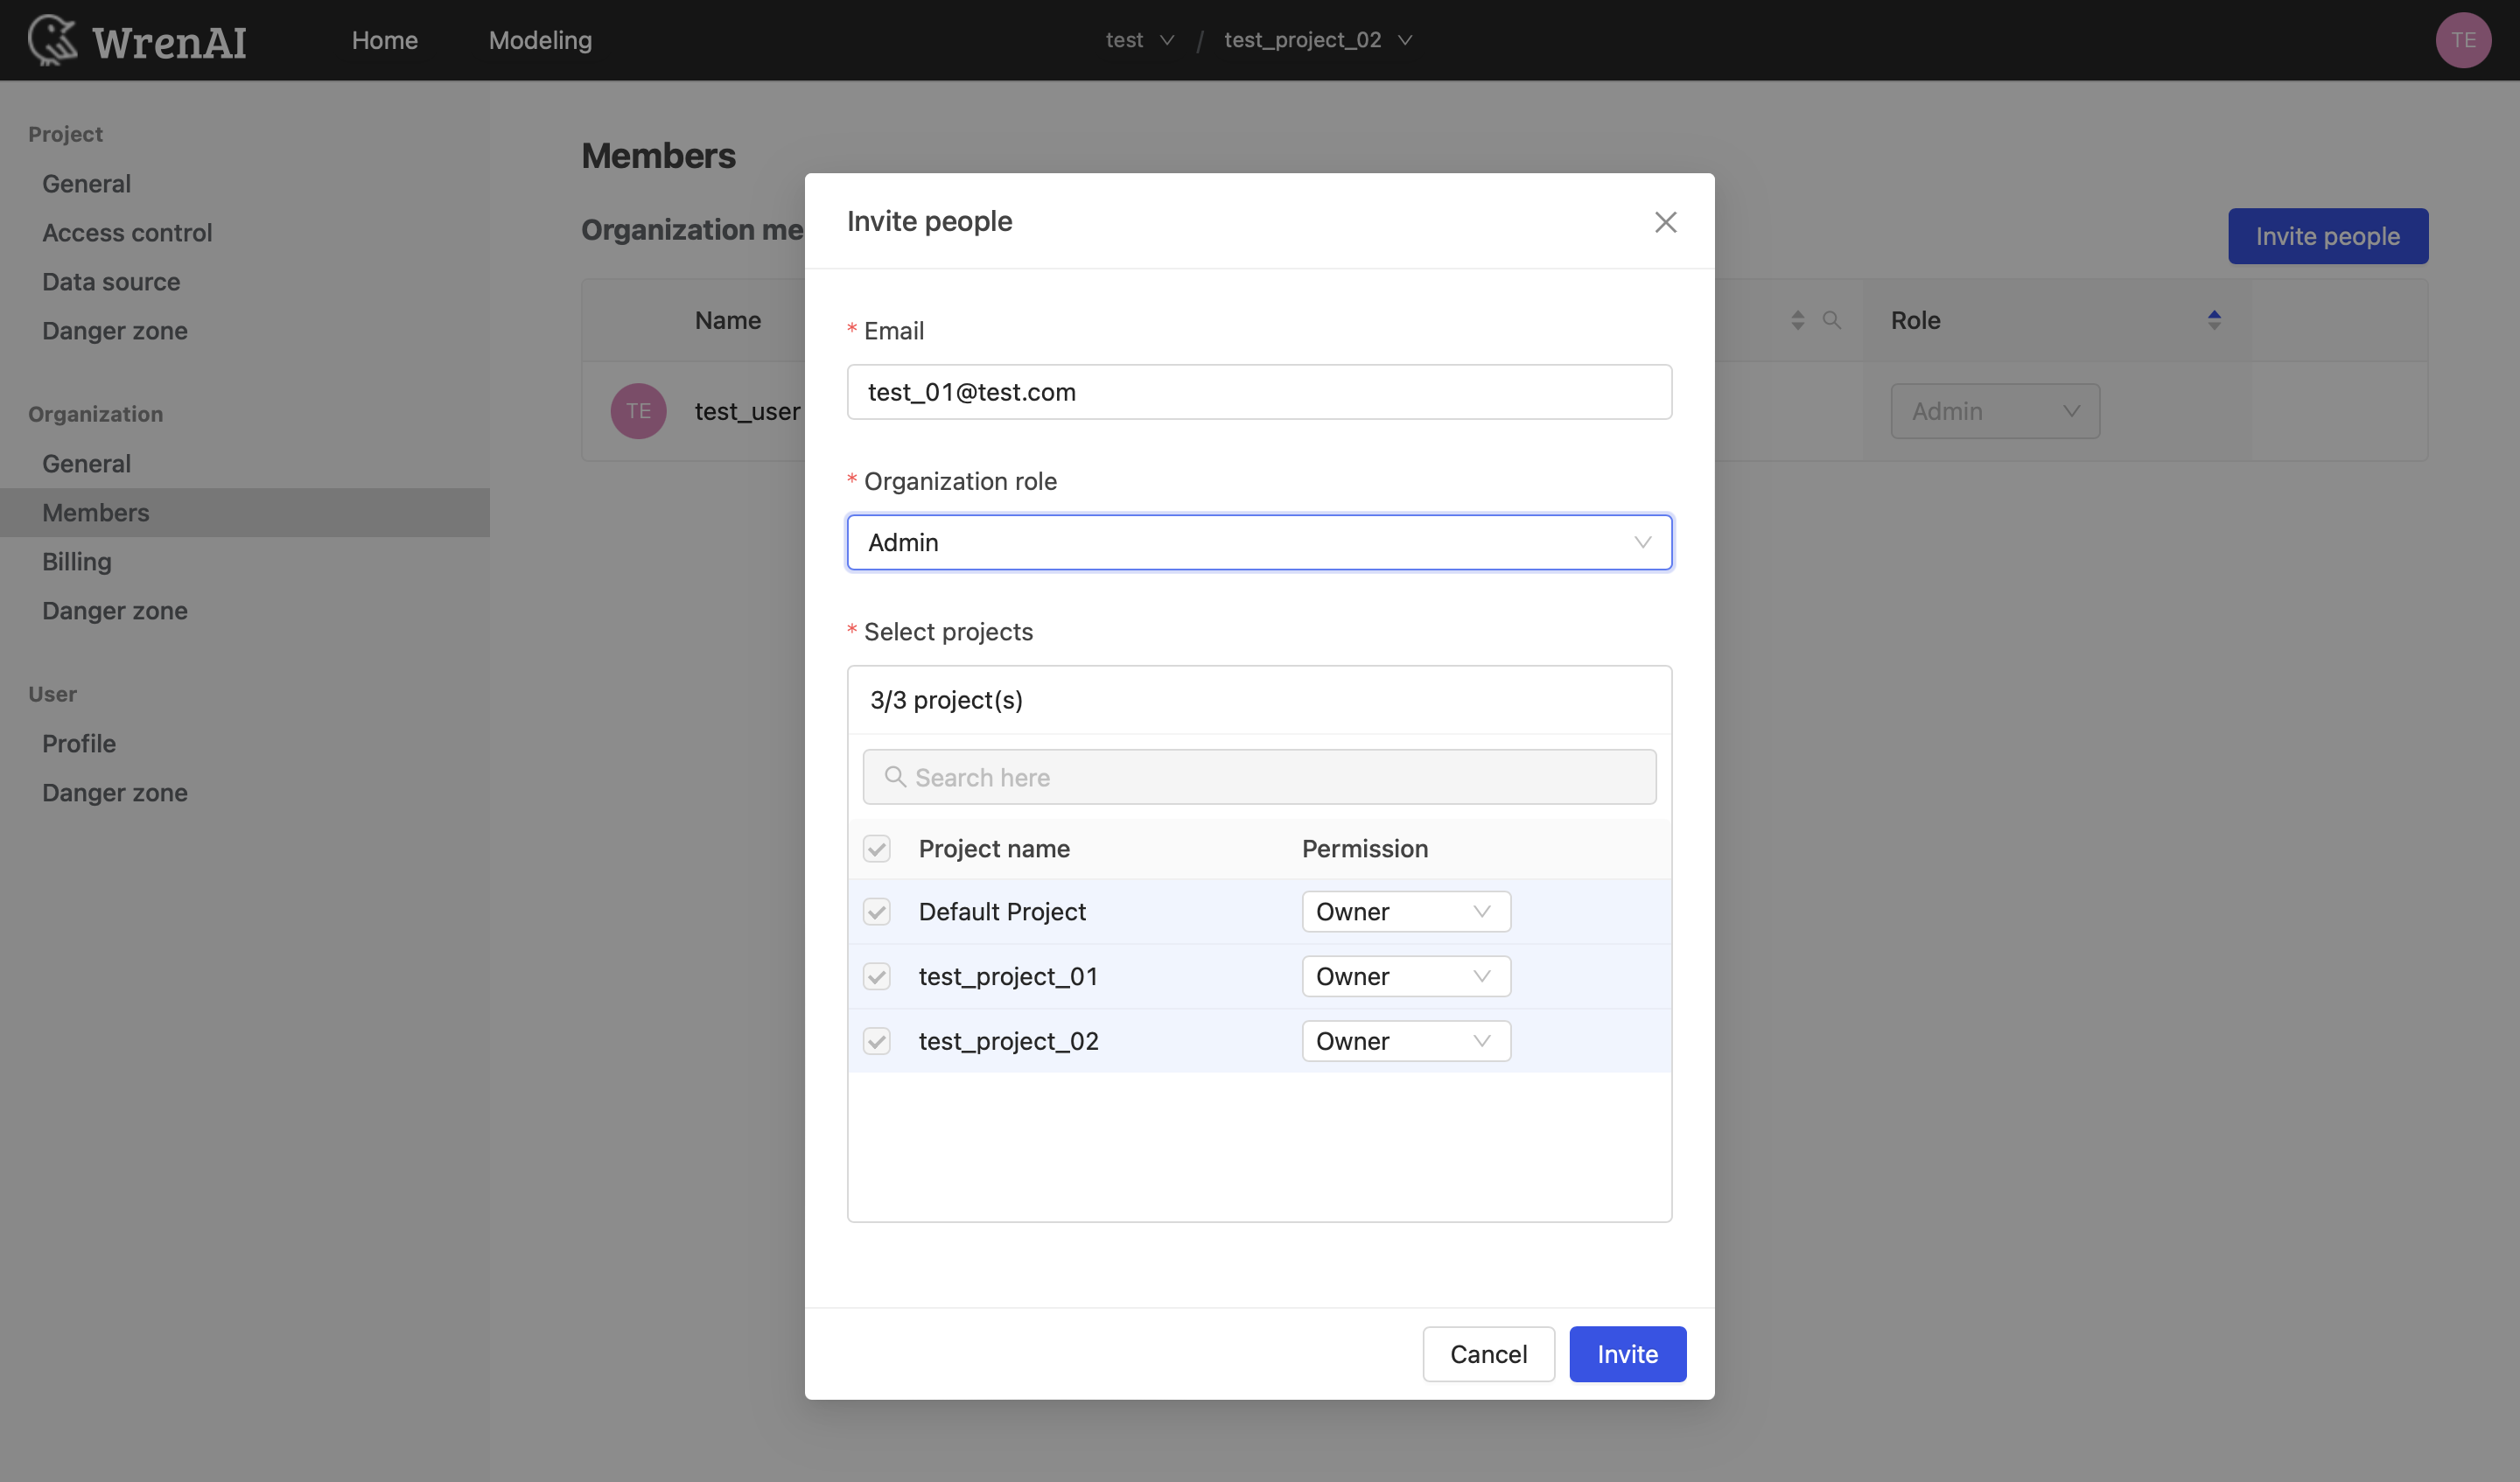Click the email input field
2520x1482 pixels.
[1260, 392]
